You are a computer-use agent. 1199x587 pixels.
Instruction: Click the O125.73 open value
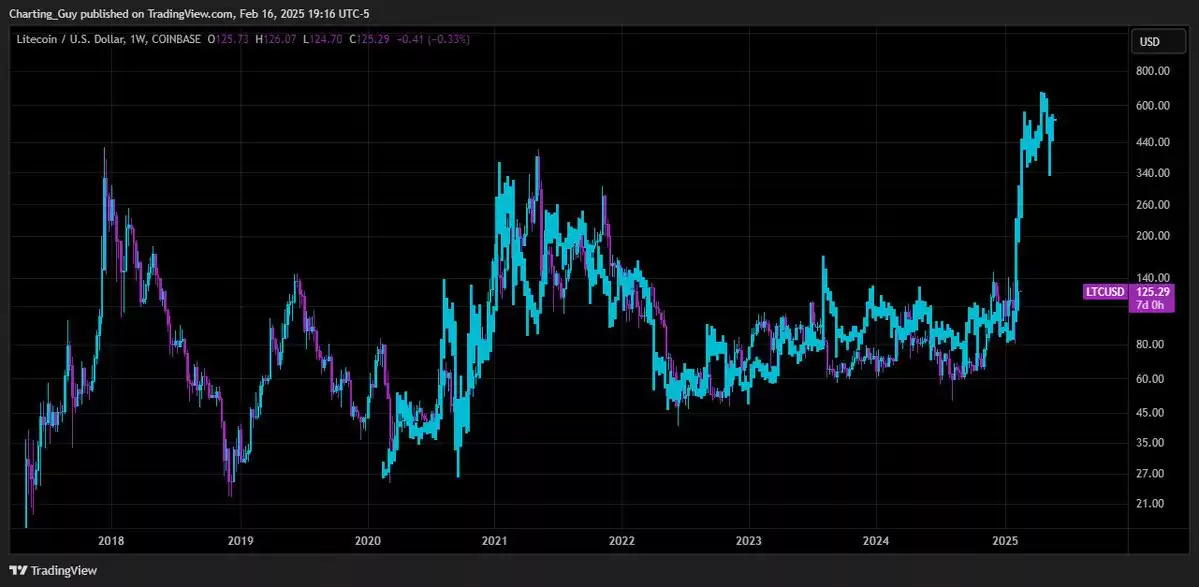tap(229, 38)
